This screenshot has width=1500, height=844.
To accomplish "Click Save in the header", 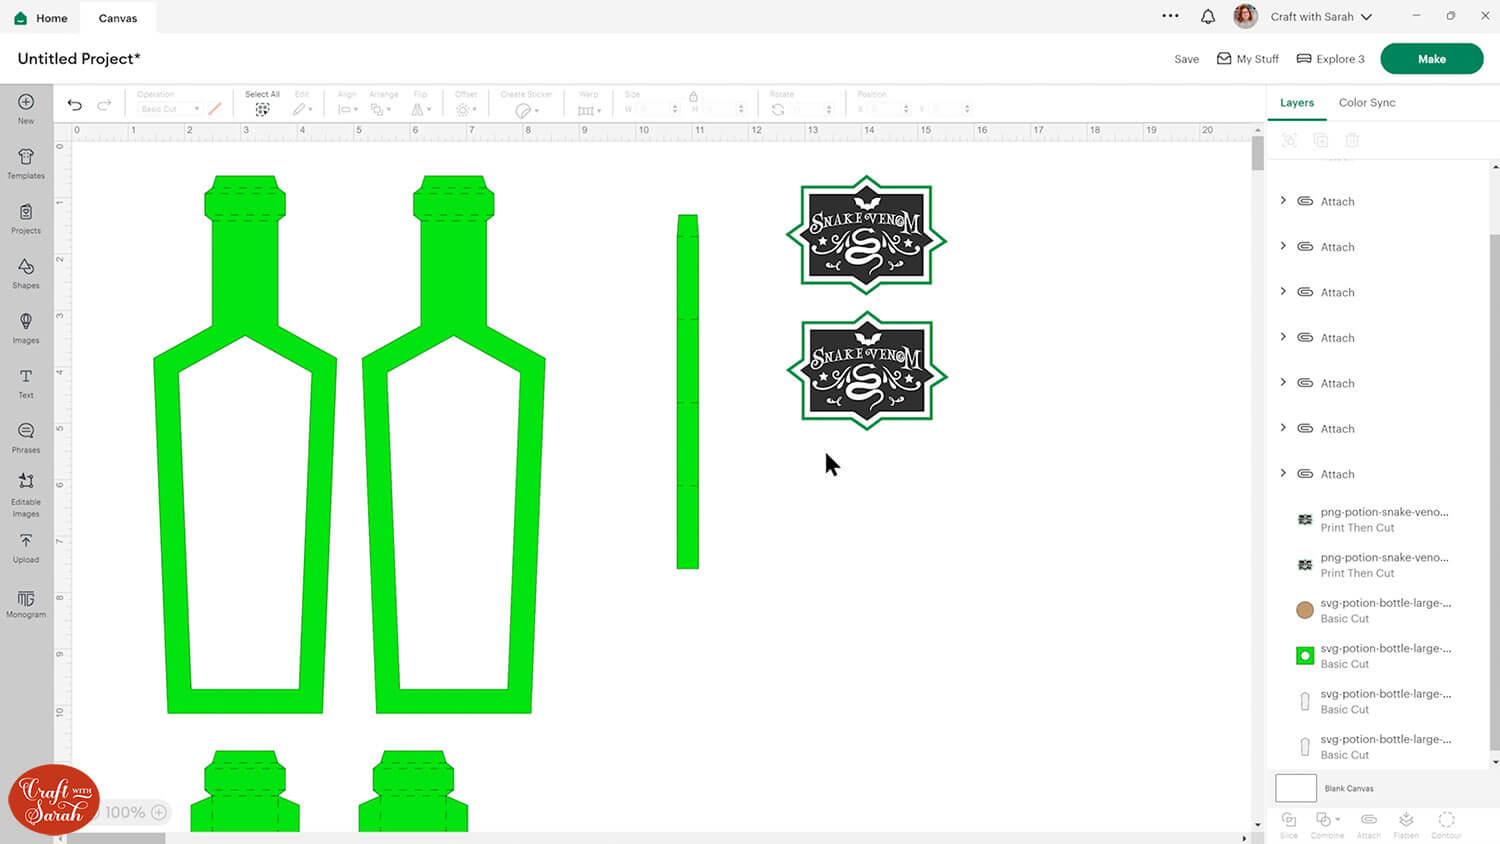I will pyautogui.click(x=1186, y=59).
